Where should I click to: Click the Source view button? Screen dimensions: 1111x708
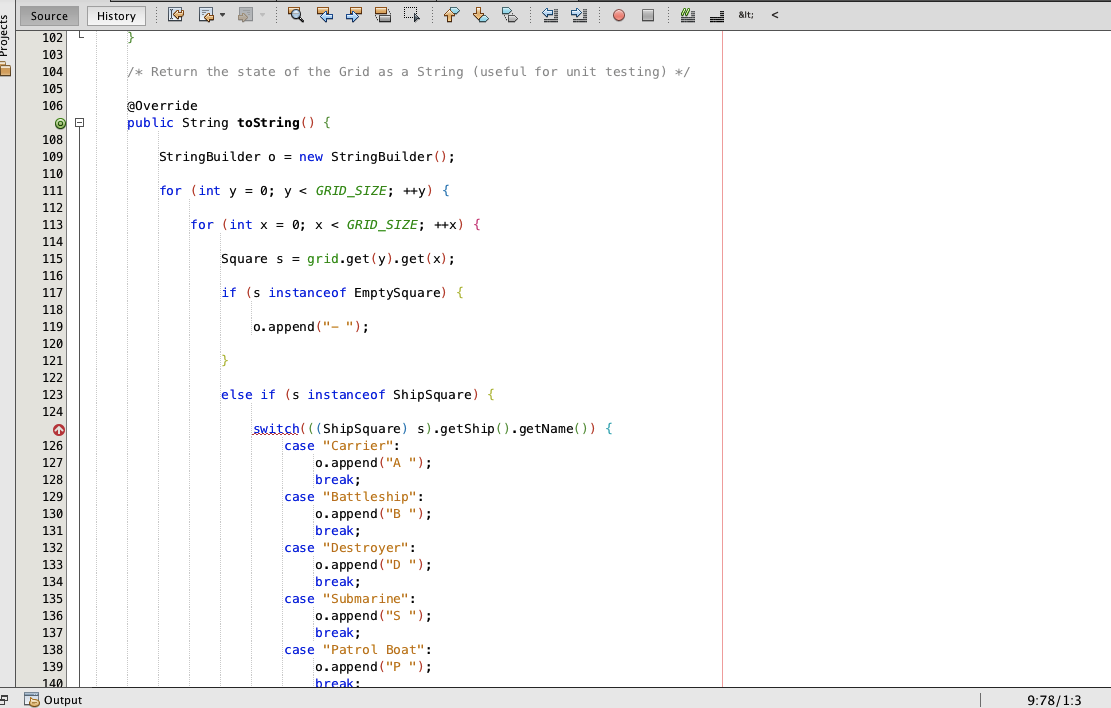[48, 16]
